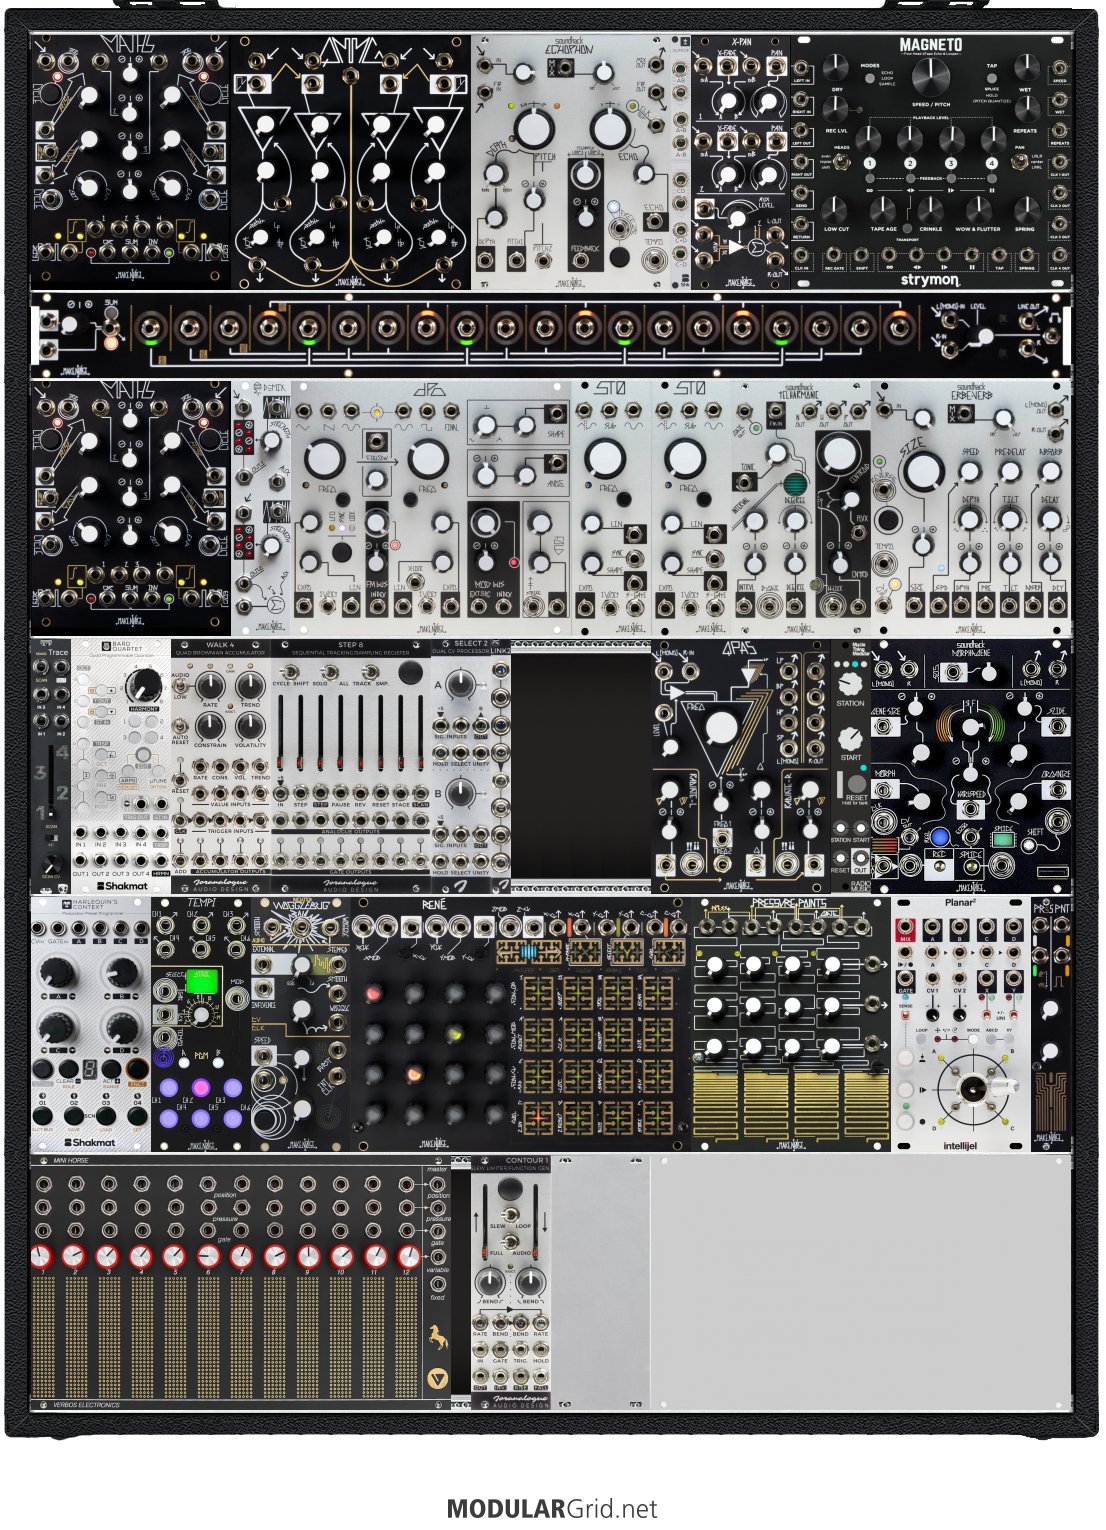Click the strymon logo on Magneto
Screen dimensions: 1106x1530
pyautogui.click(x=929, y=280)
